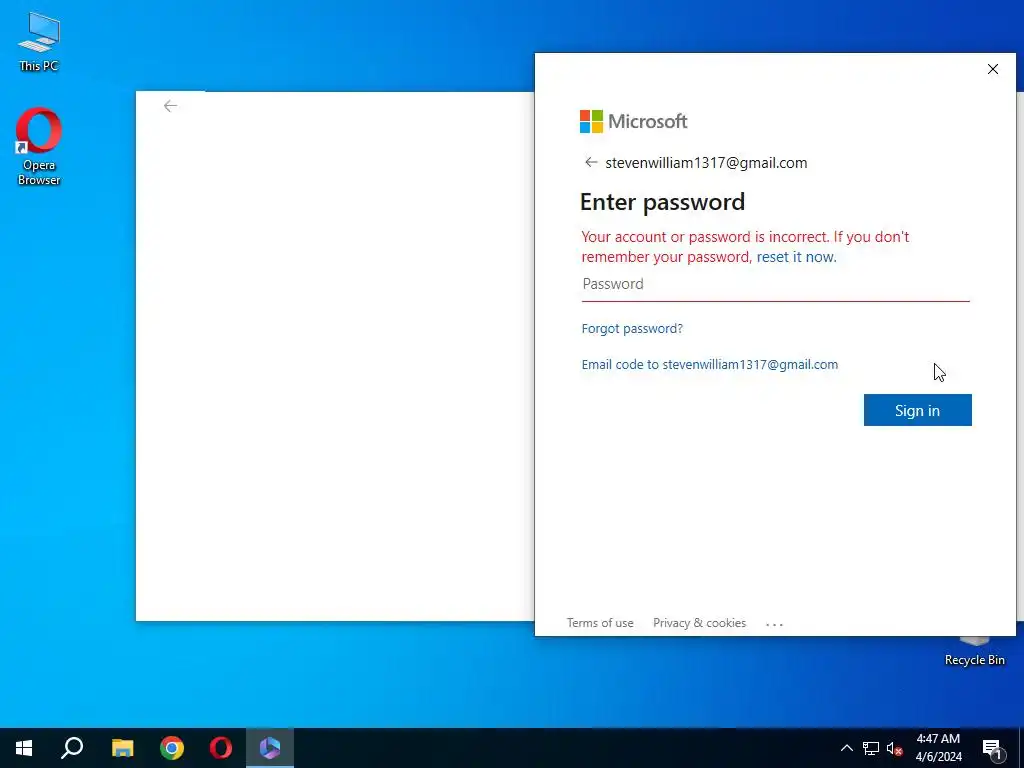Screen dimensions: 1024x768
Task: Click the Enter password heading
Action: pos(662,202)
